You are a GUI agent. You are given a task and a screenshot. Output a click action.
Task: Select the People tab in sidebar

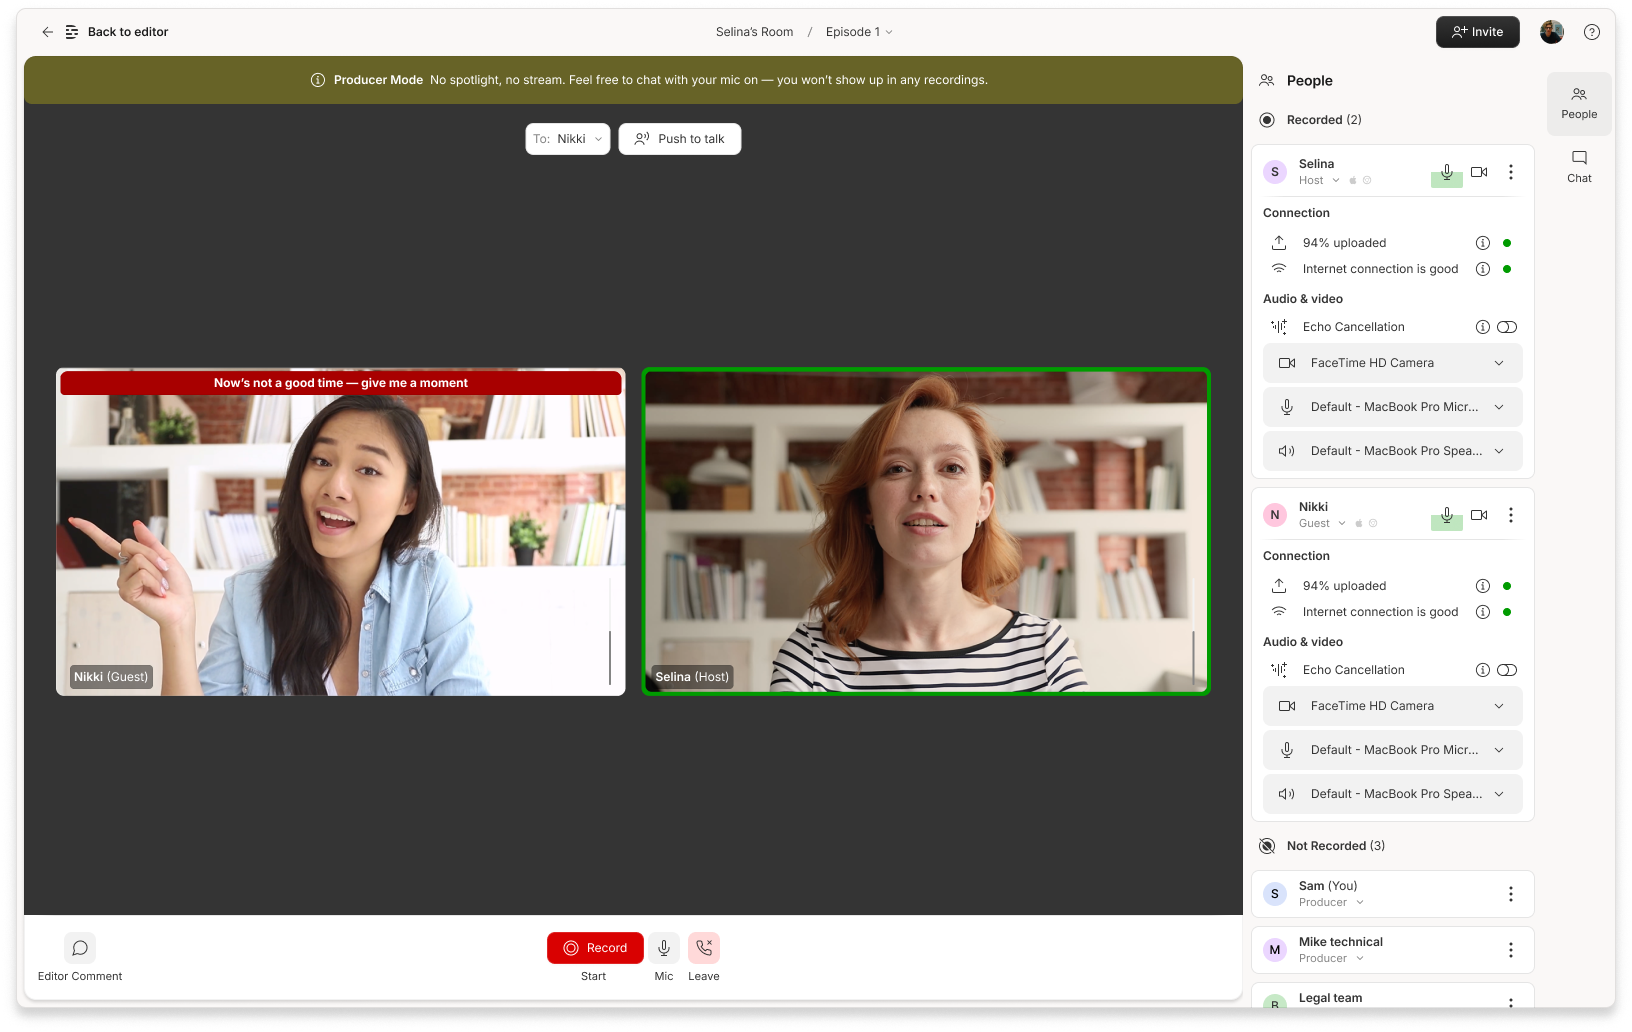pos(1579,103)
